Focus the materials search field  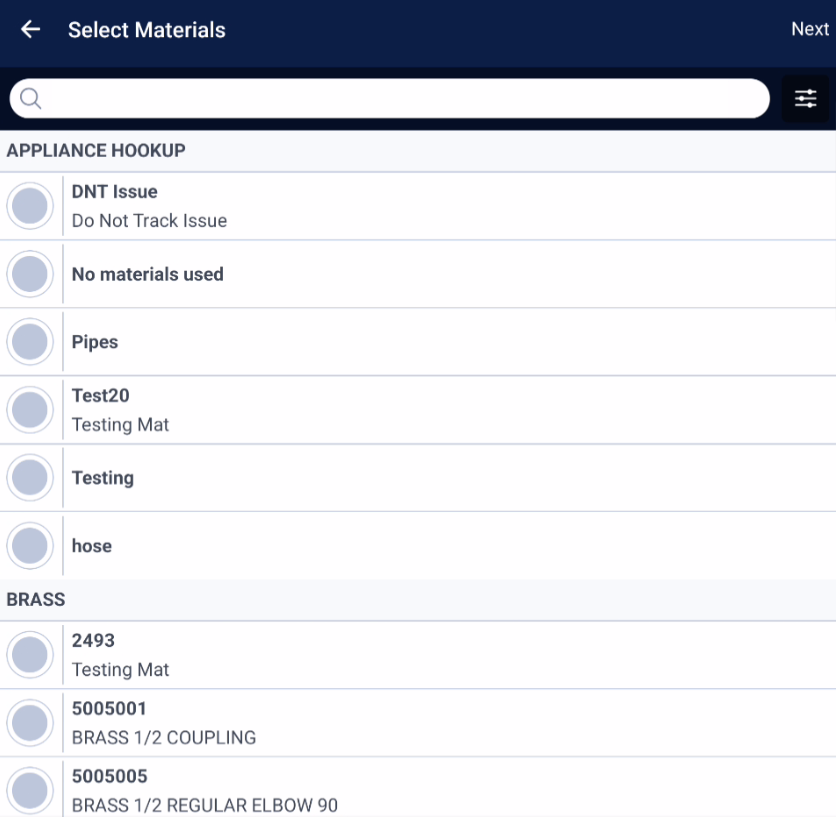click(x=390, y=98)
